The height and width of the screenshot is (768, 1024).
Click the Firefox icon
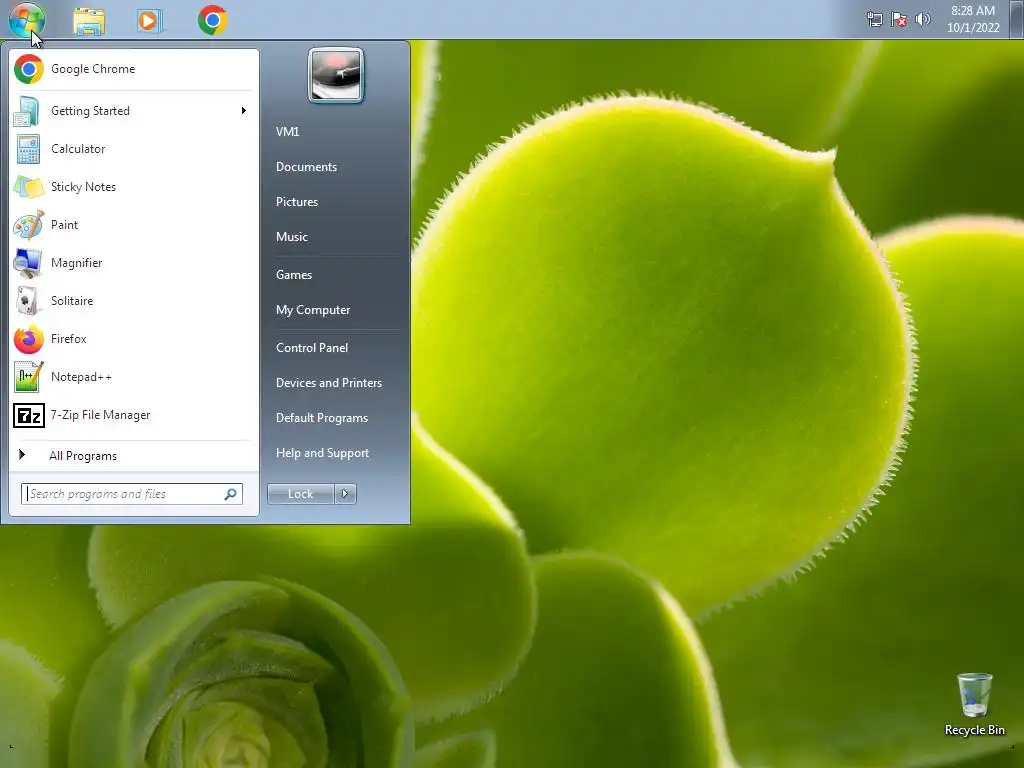[x=29, y=340]
